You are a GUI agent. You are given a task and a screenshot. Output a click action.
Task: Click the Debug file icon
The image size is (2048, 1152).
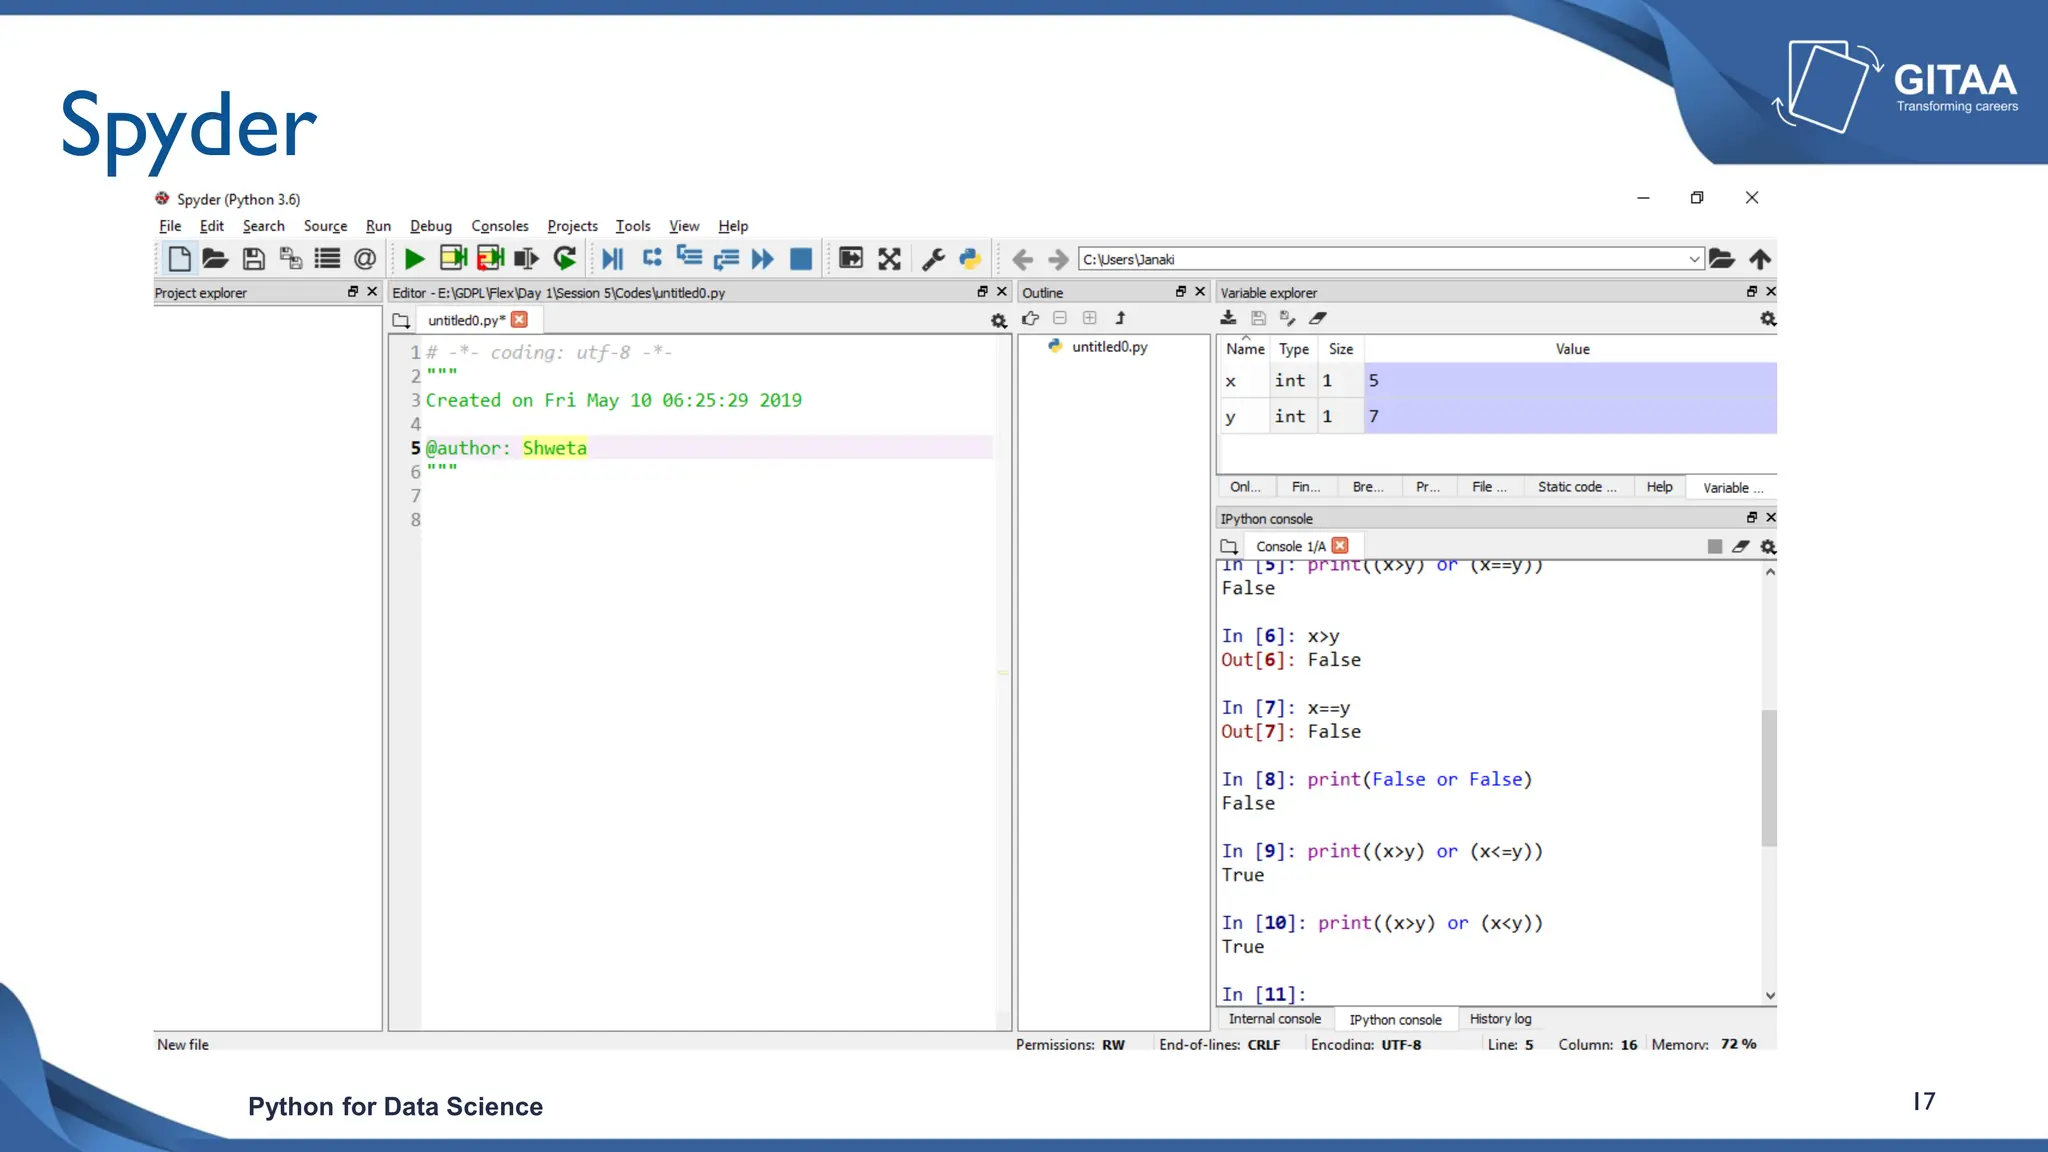pyautogui.click(x=612, y=259)
